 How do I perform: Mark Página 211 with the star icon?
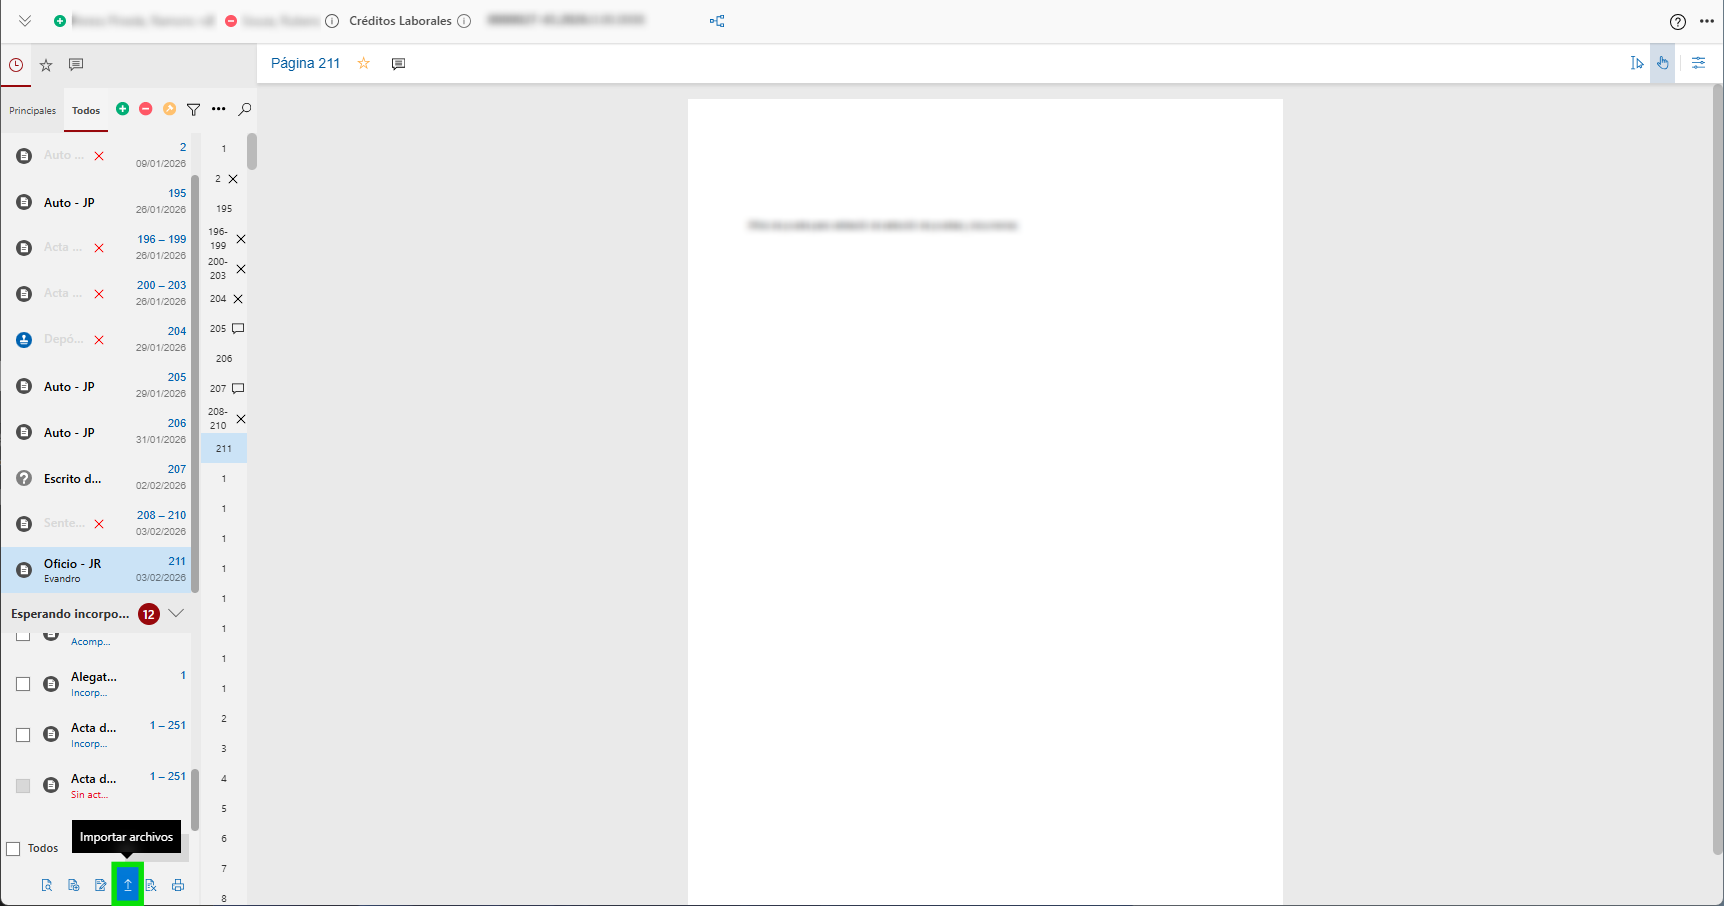pos(364,63)
